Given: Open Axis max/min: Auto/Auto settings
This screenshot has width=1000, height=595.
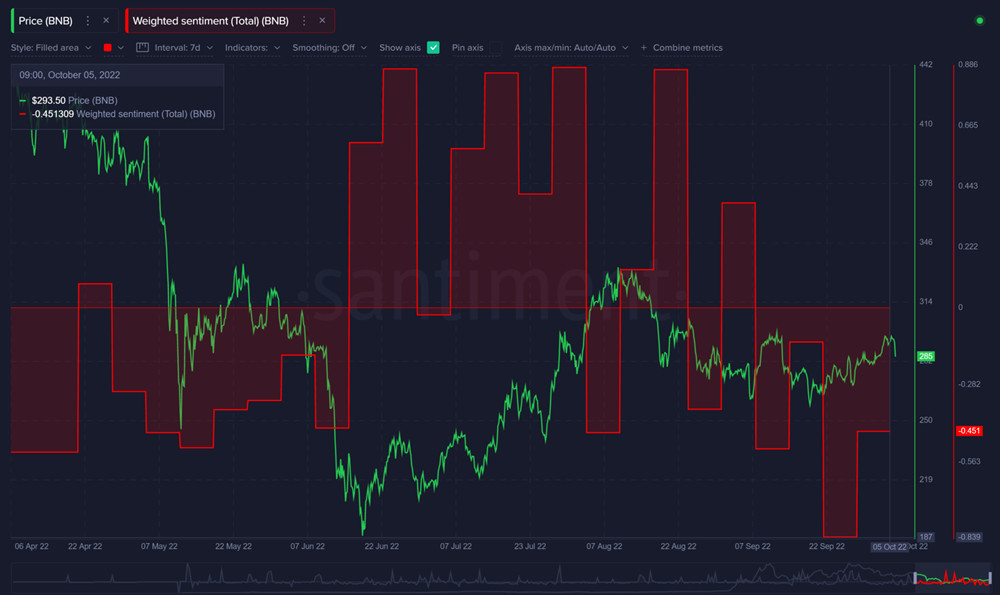Looking at the screenshot, I should [572, 47].
